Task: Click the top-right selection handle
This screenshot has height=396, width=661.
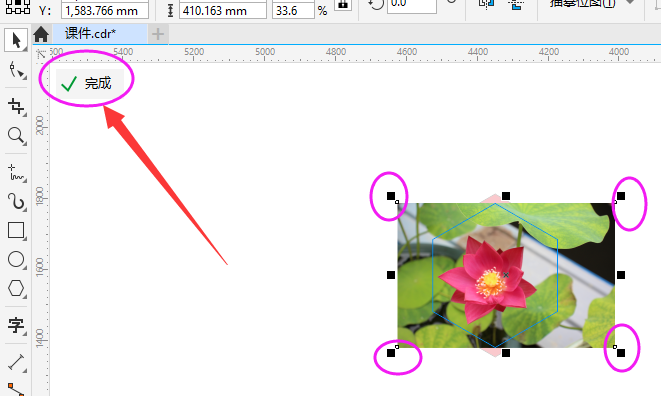Action: [621, 196]
